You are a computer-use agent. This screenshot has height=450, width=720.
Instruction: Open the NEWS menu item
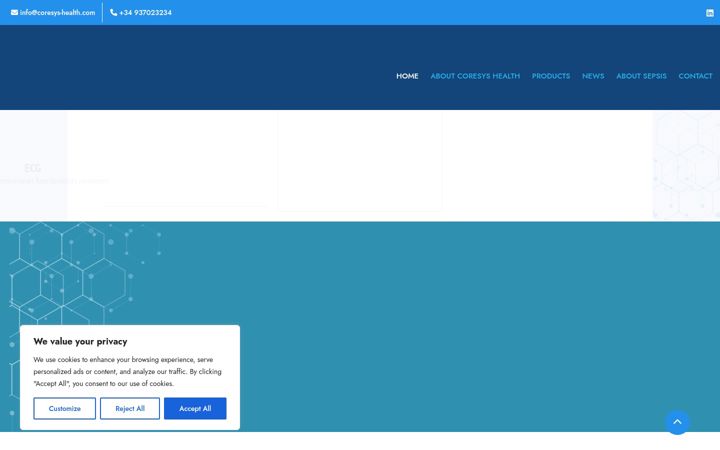pyautogui.click(x=593, y=76)
